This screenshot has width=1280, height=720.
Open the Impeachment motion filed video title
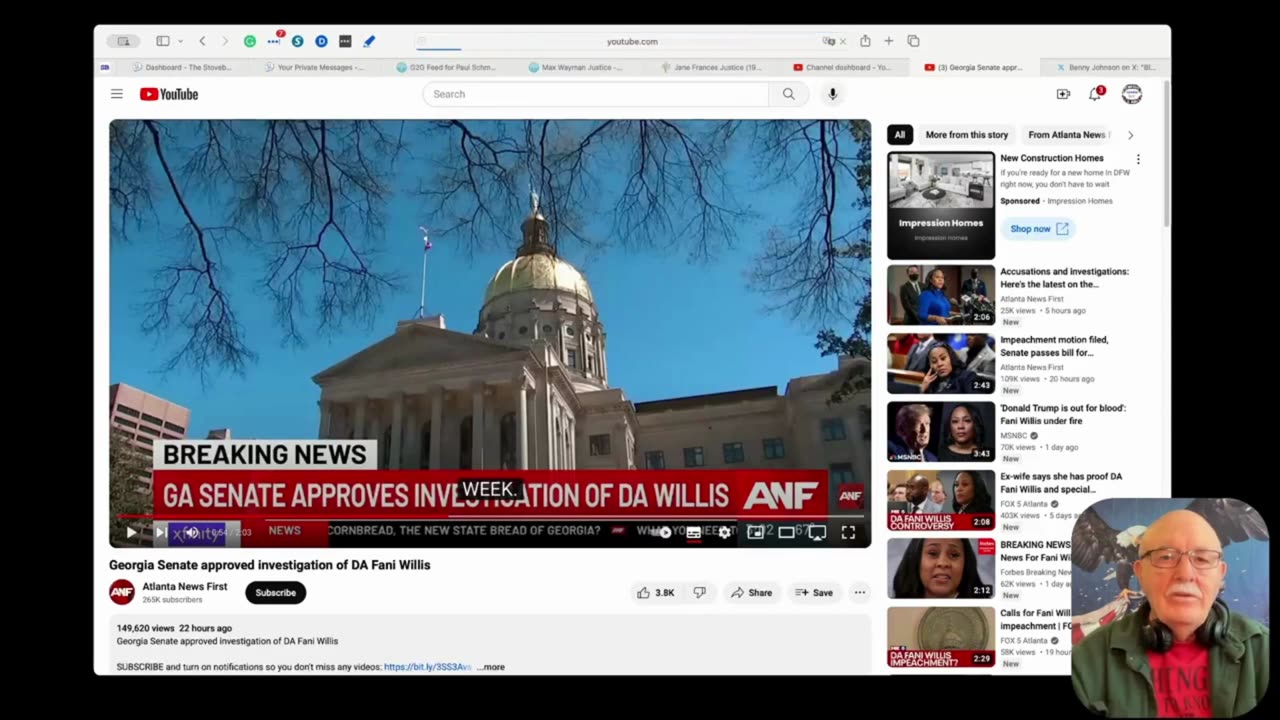1054,346
